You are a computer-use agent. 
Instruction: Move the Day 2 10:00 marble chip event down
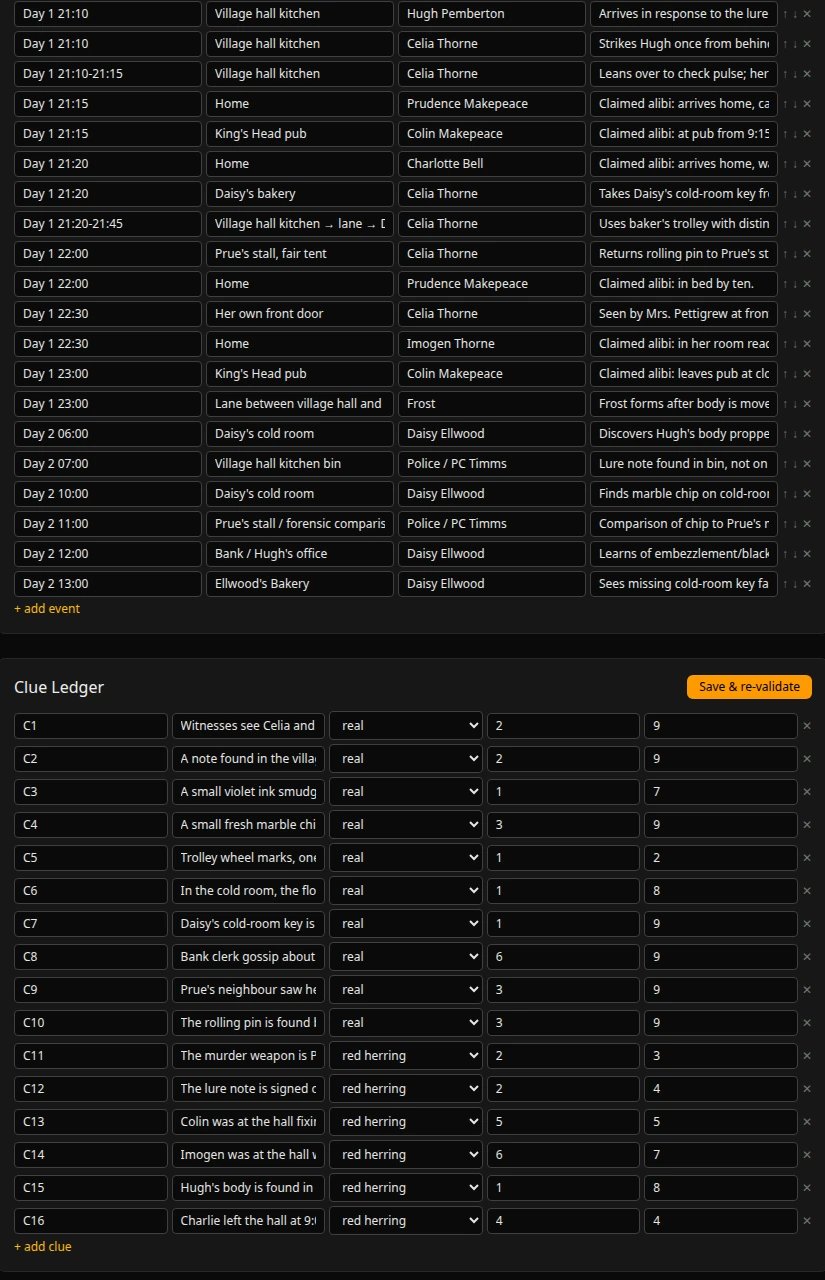(795, 494)
